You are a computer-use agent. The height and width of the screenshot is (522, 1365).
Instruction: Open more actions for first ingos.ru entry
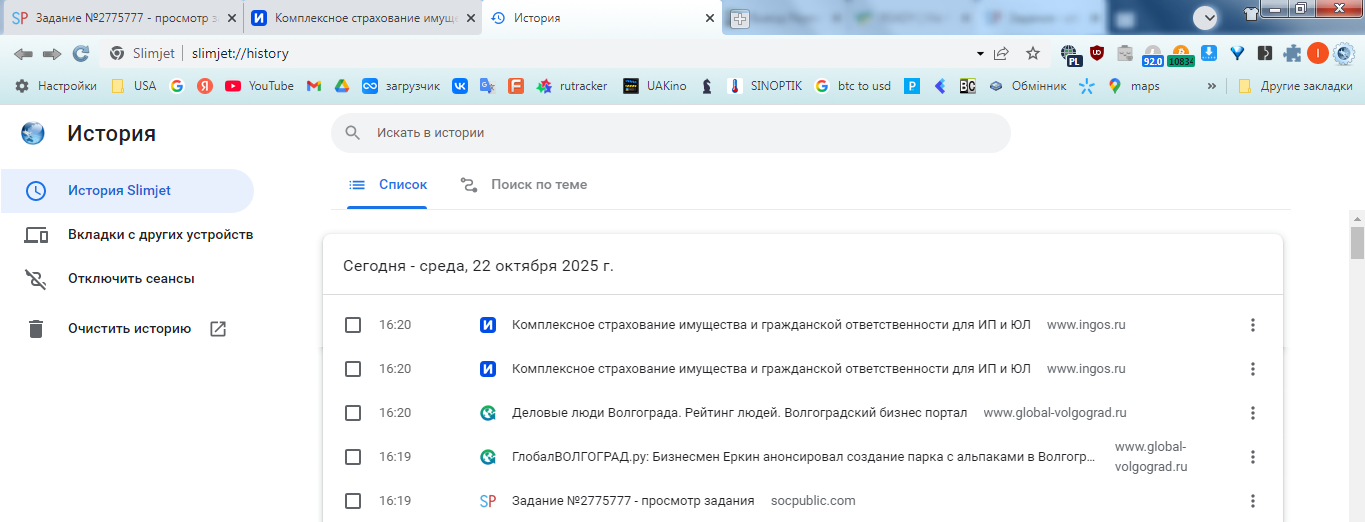click(x=1253, y=325)
